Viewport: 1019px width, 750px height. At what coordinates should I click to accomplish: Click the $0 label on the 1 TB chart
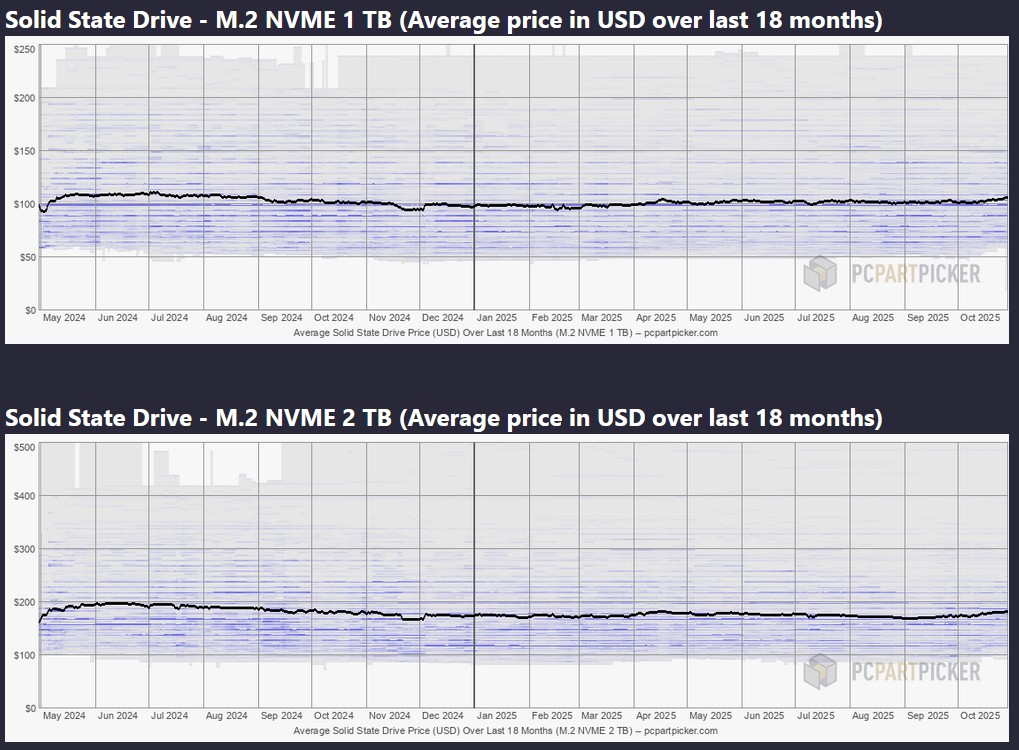(x=30, y=311)
